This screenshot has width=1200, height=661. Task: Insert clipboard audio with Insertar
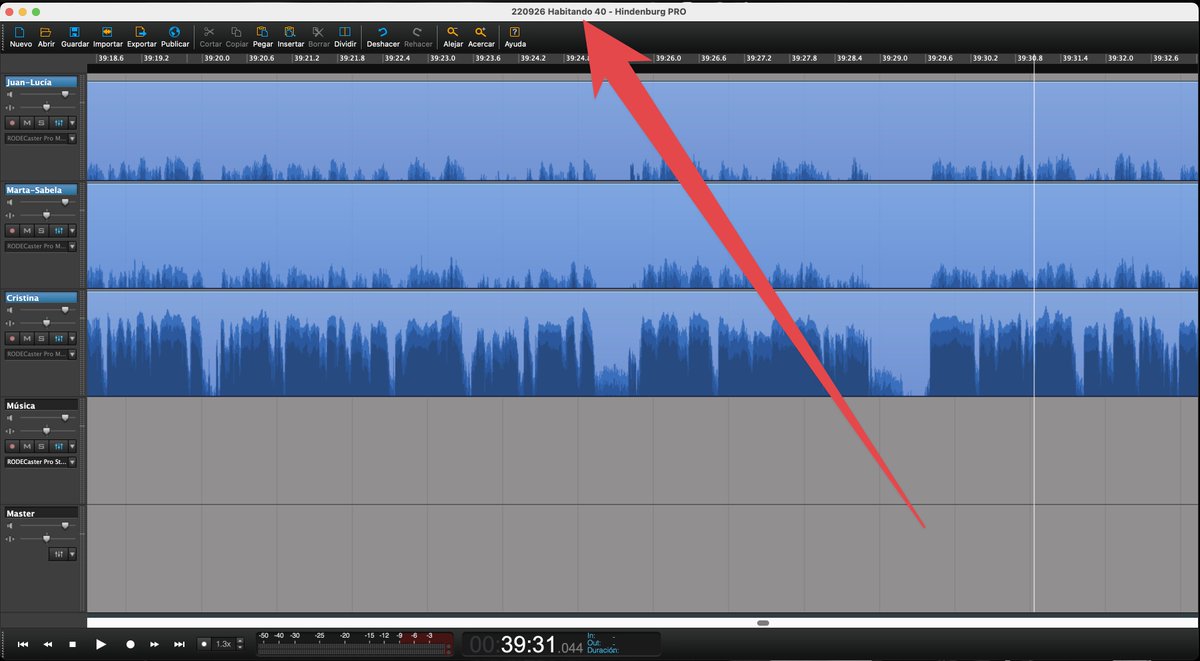tap(290, 37)
